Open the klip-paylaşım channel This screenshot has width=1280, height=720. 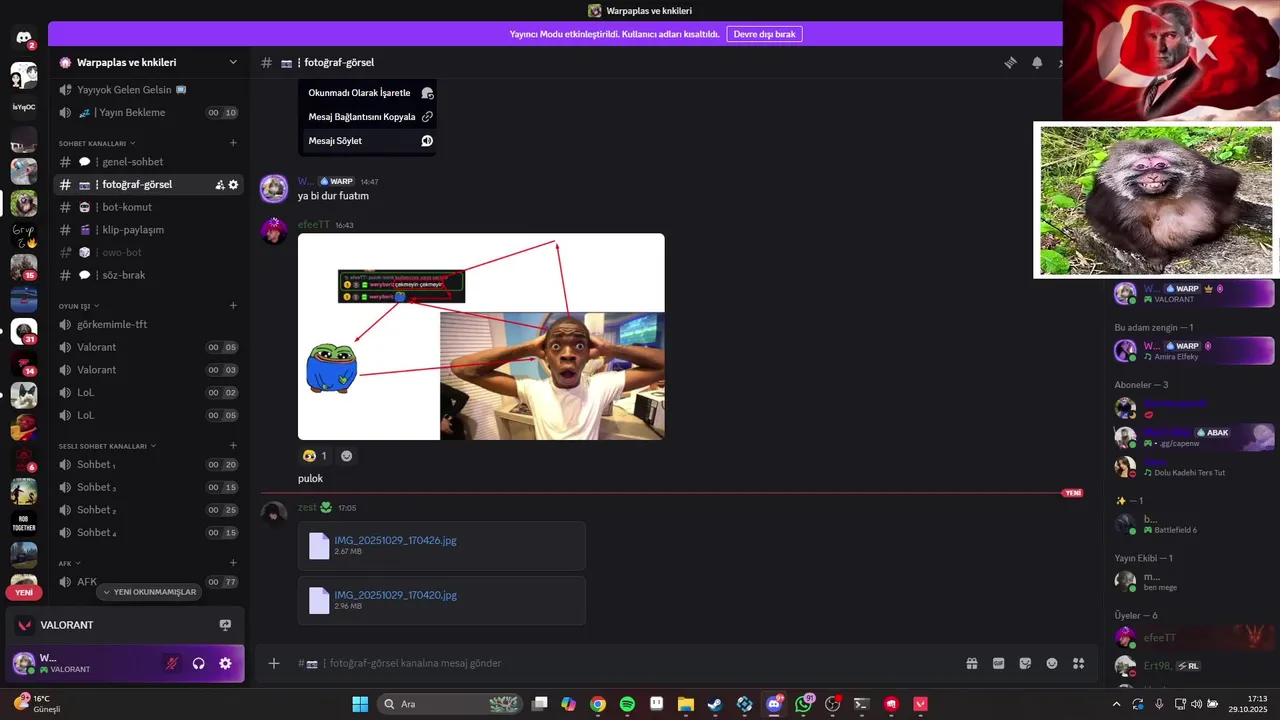coord(149,230)
